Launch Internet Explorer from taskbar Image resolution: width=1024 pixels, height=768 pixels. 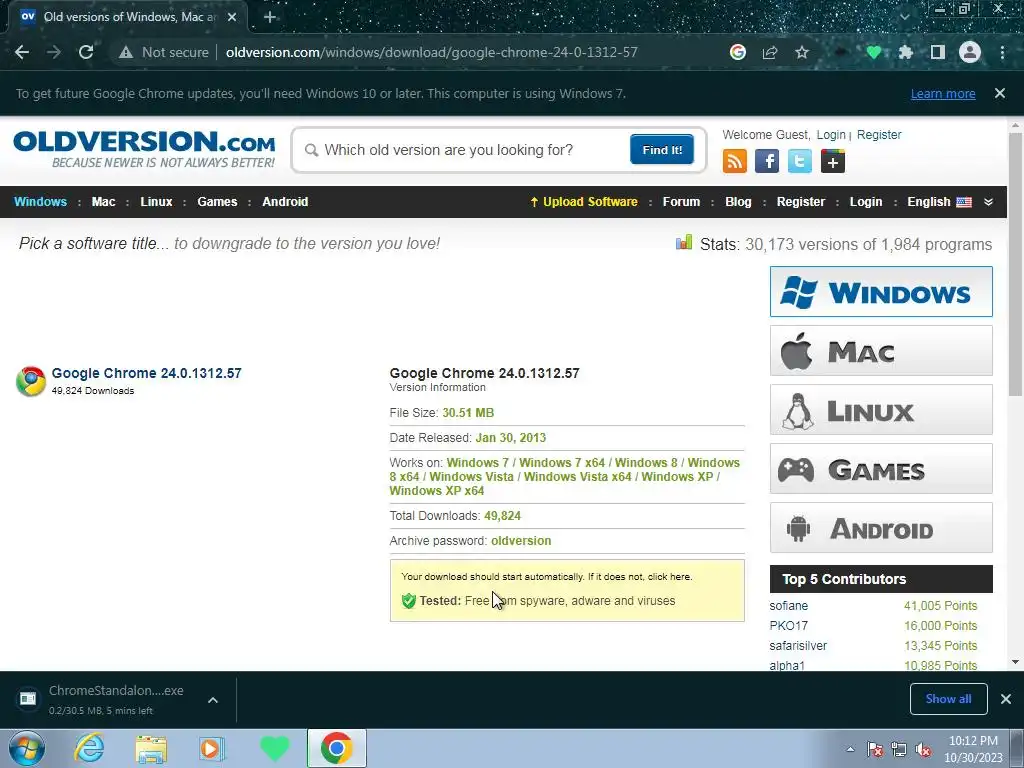tap(89, 748)
